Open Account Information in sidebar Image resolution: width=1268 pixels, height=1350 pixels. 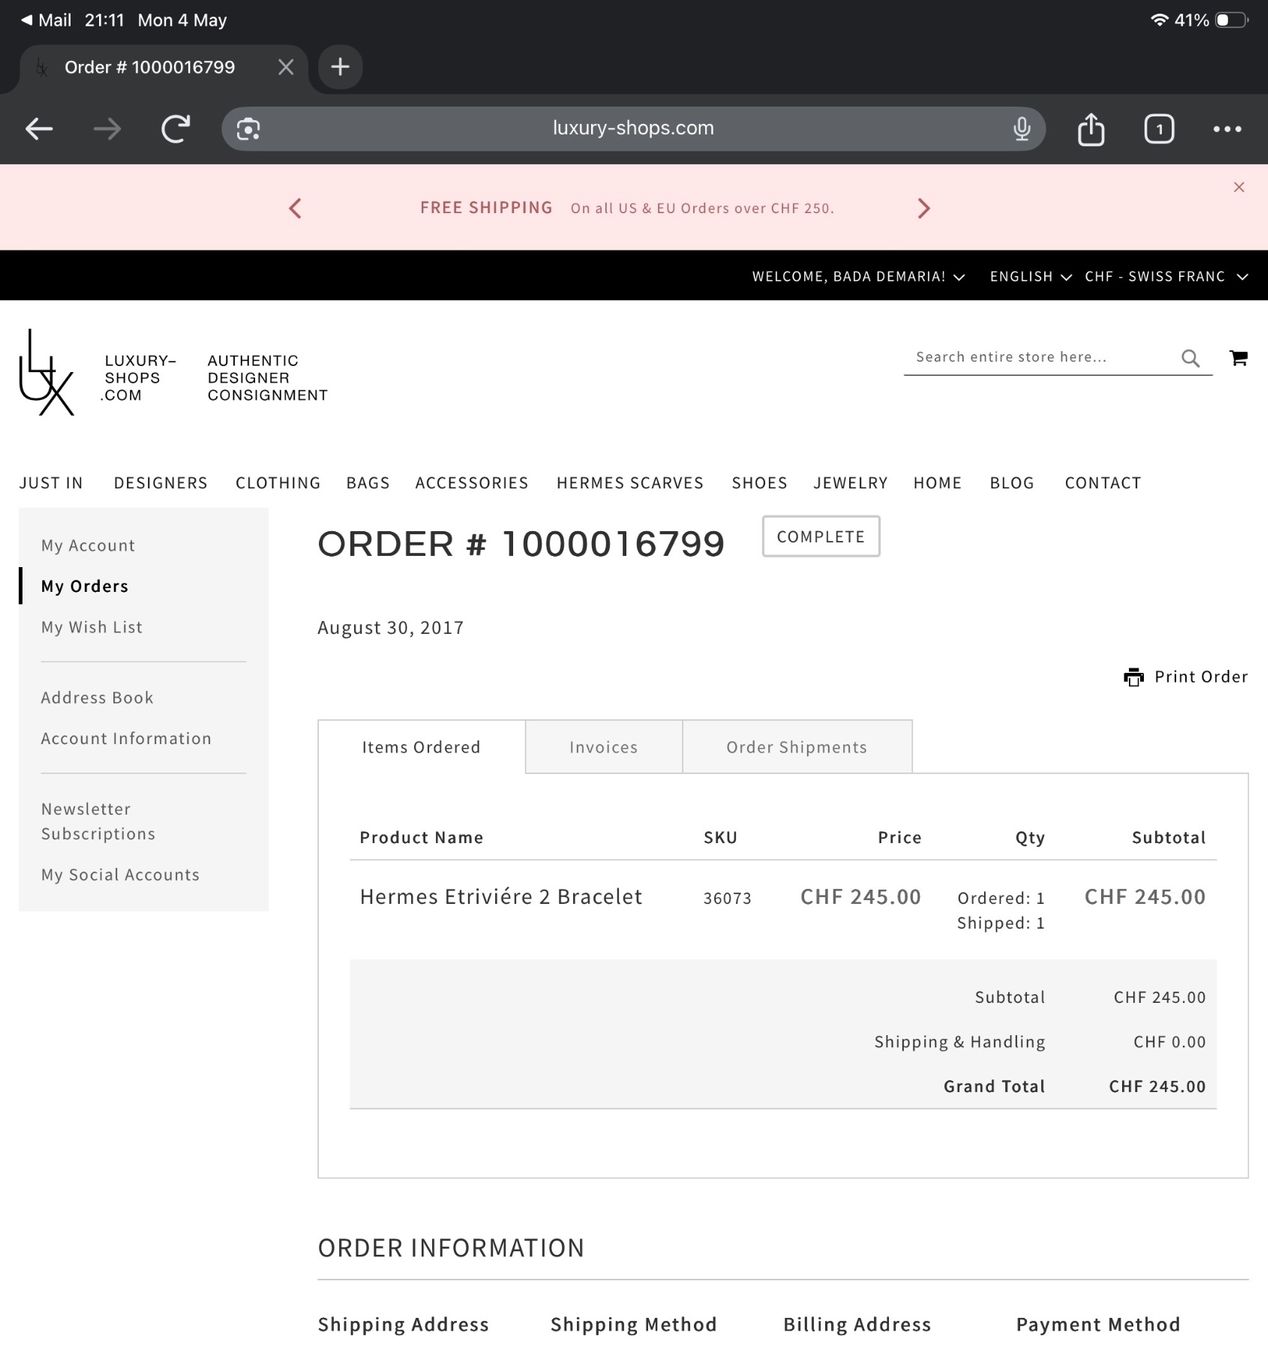point(126,739)
